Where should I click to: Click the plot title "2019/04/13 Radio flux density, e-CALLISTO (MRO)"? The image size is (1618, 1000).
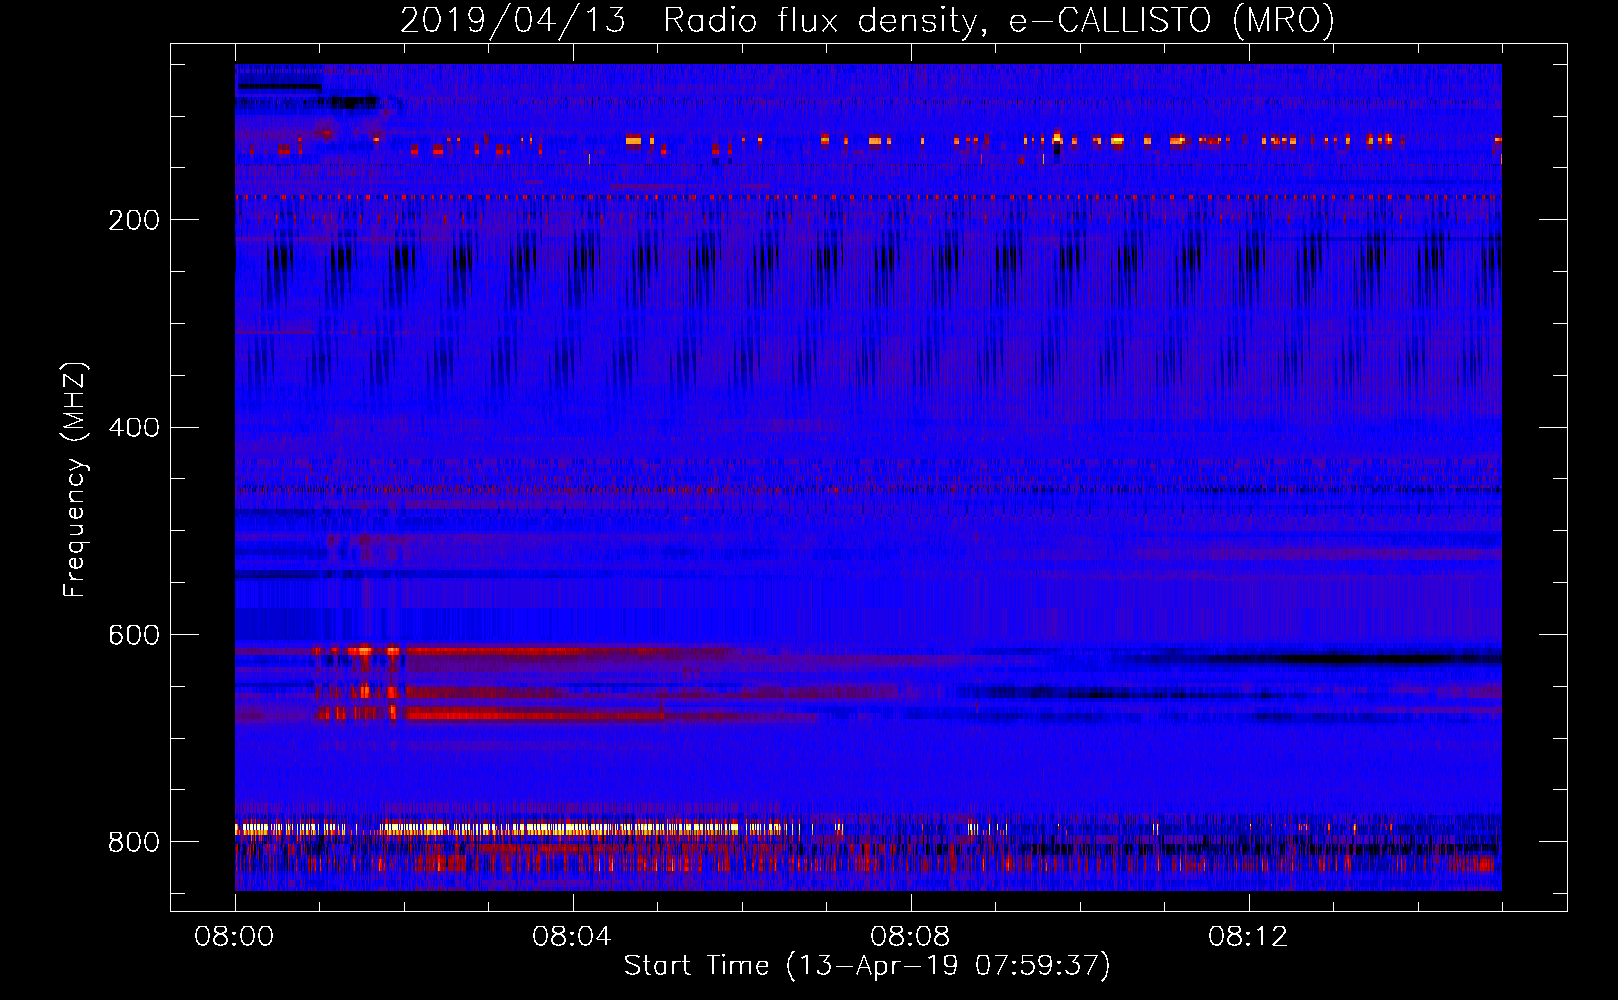coord(867,20)
